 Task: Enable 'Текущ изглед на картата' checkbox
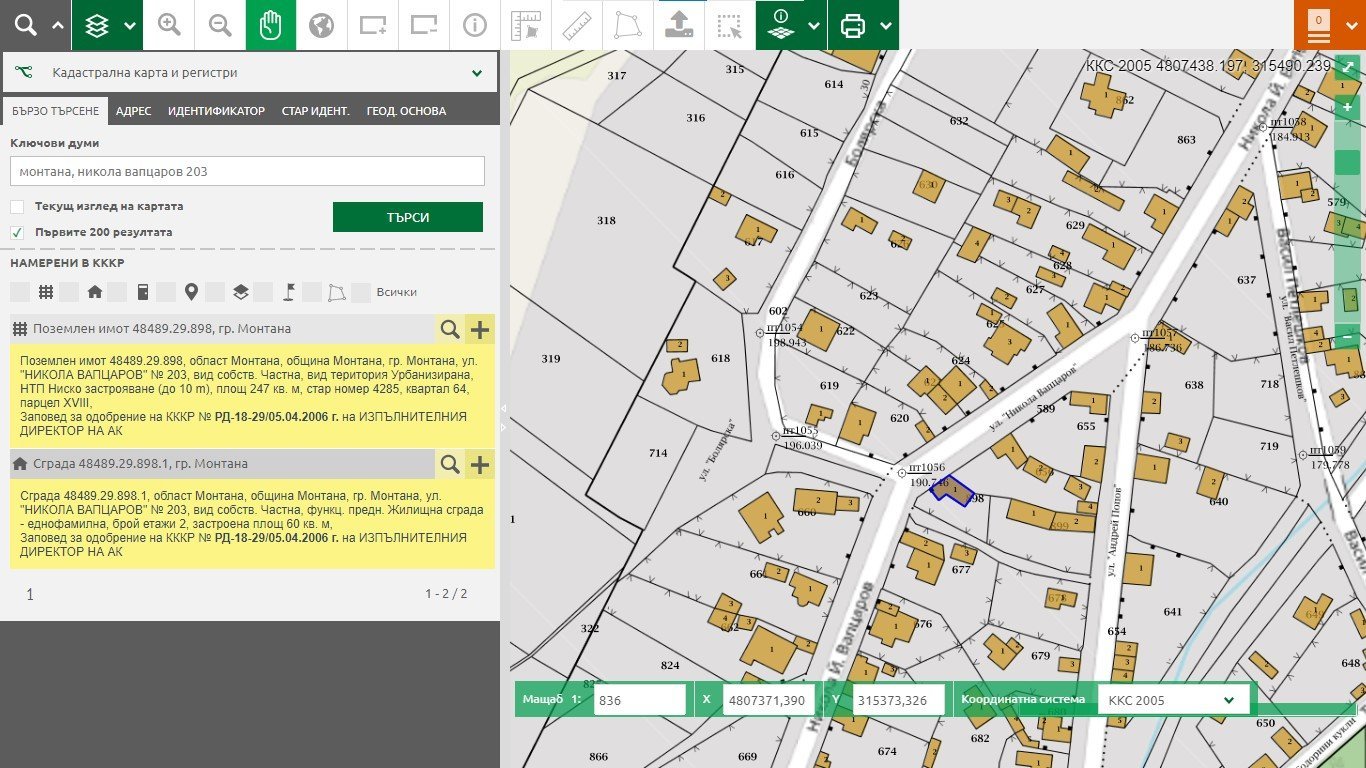click(17, 207)
